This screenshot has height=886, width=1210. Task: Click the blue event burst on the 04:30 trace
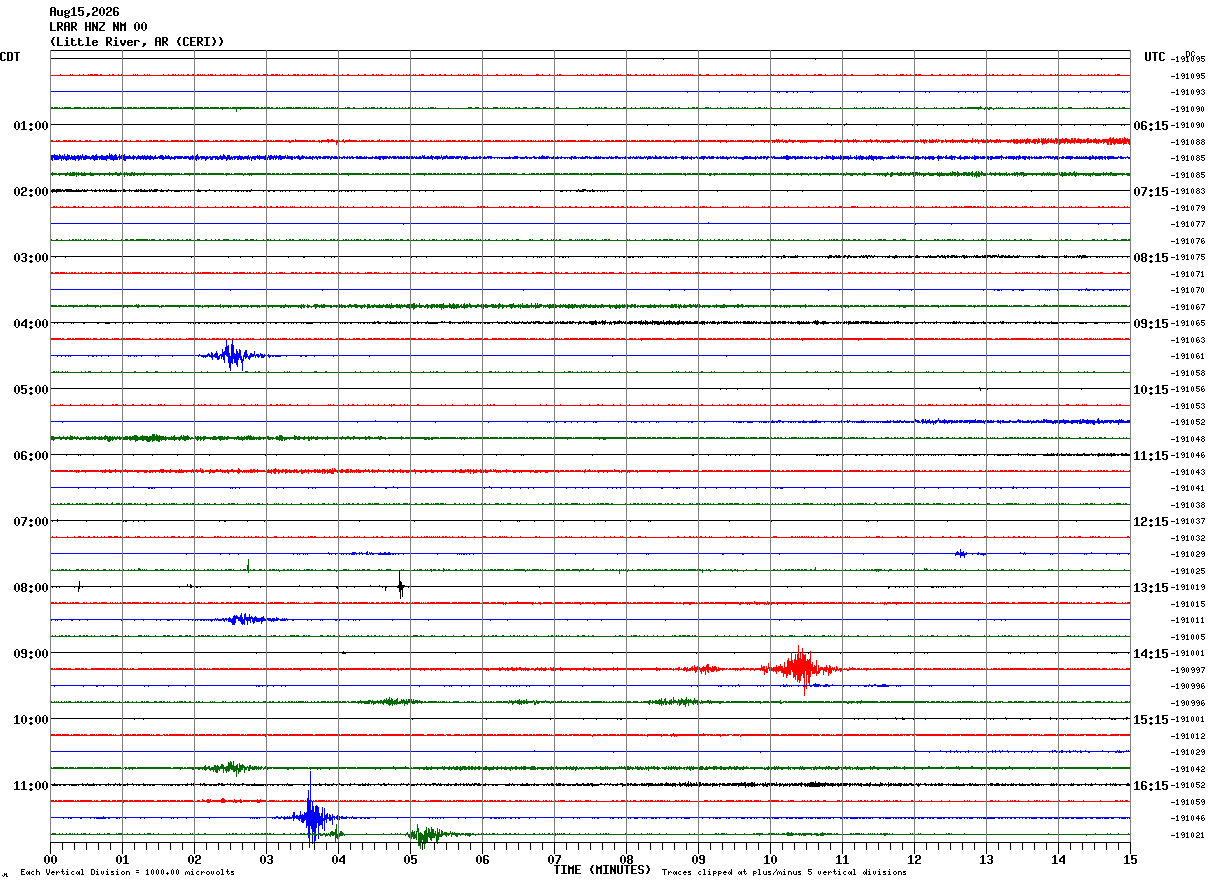tap(232, 355)
